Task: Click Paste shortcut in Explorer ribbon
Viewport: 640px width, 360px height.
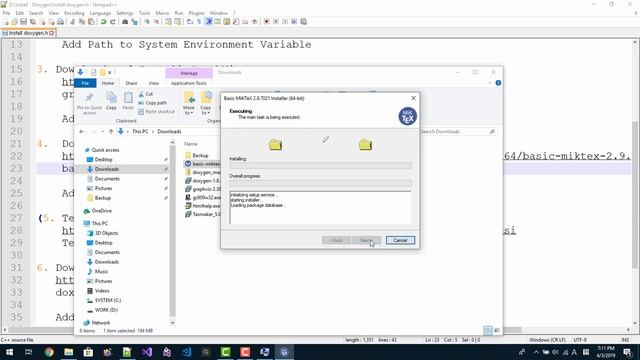Action: [x=156, y=111]
